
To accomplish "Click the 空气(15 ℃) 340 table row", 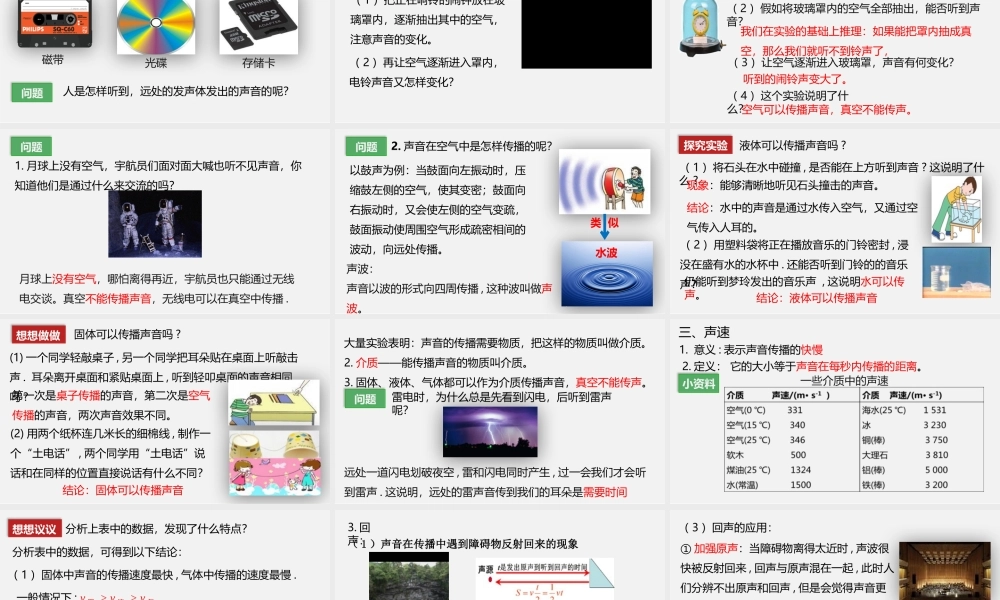I will (791, 425).
